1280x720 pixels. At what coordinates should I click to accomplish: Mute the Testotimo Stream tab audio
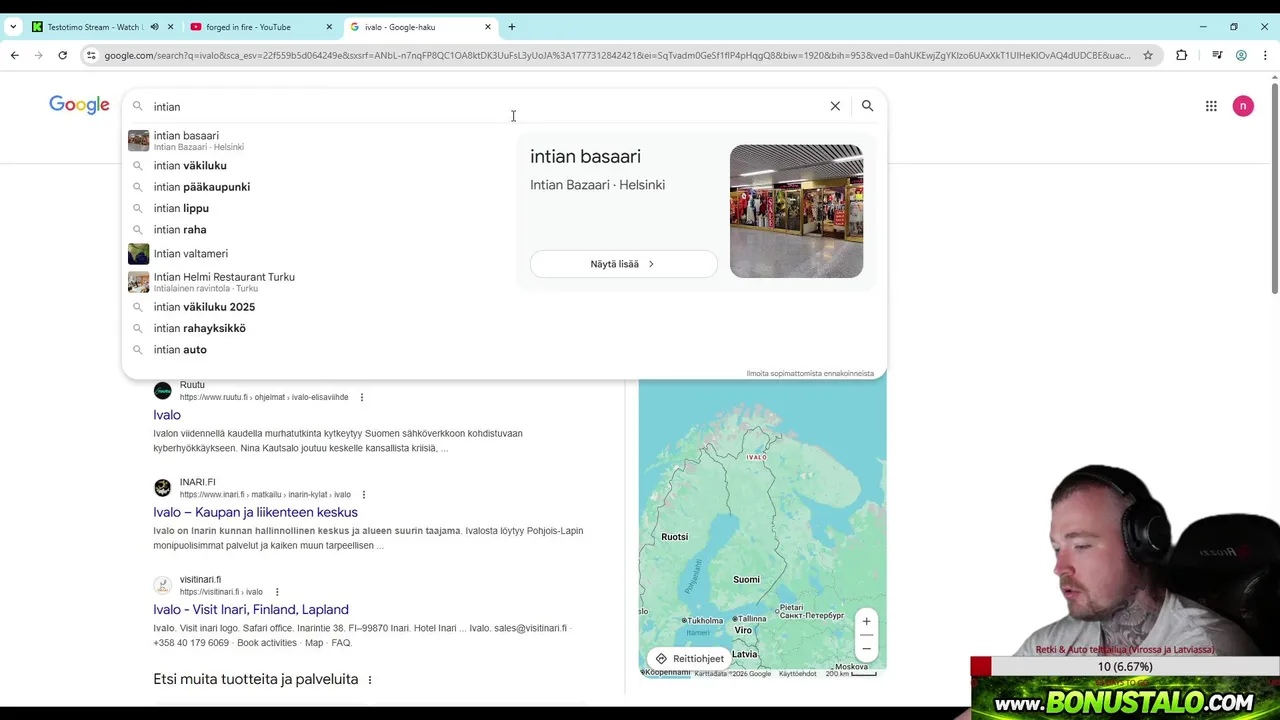pos(154,27)
